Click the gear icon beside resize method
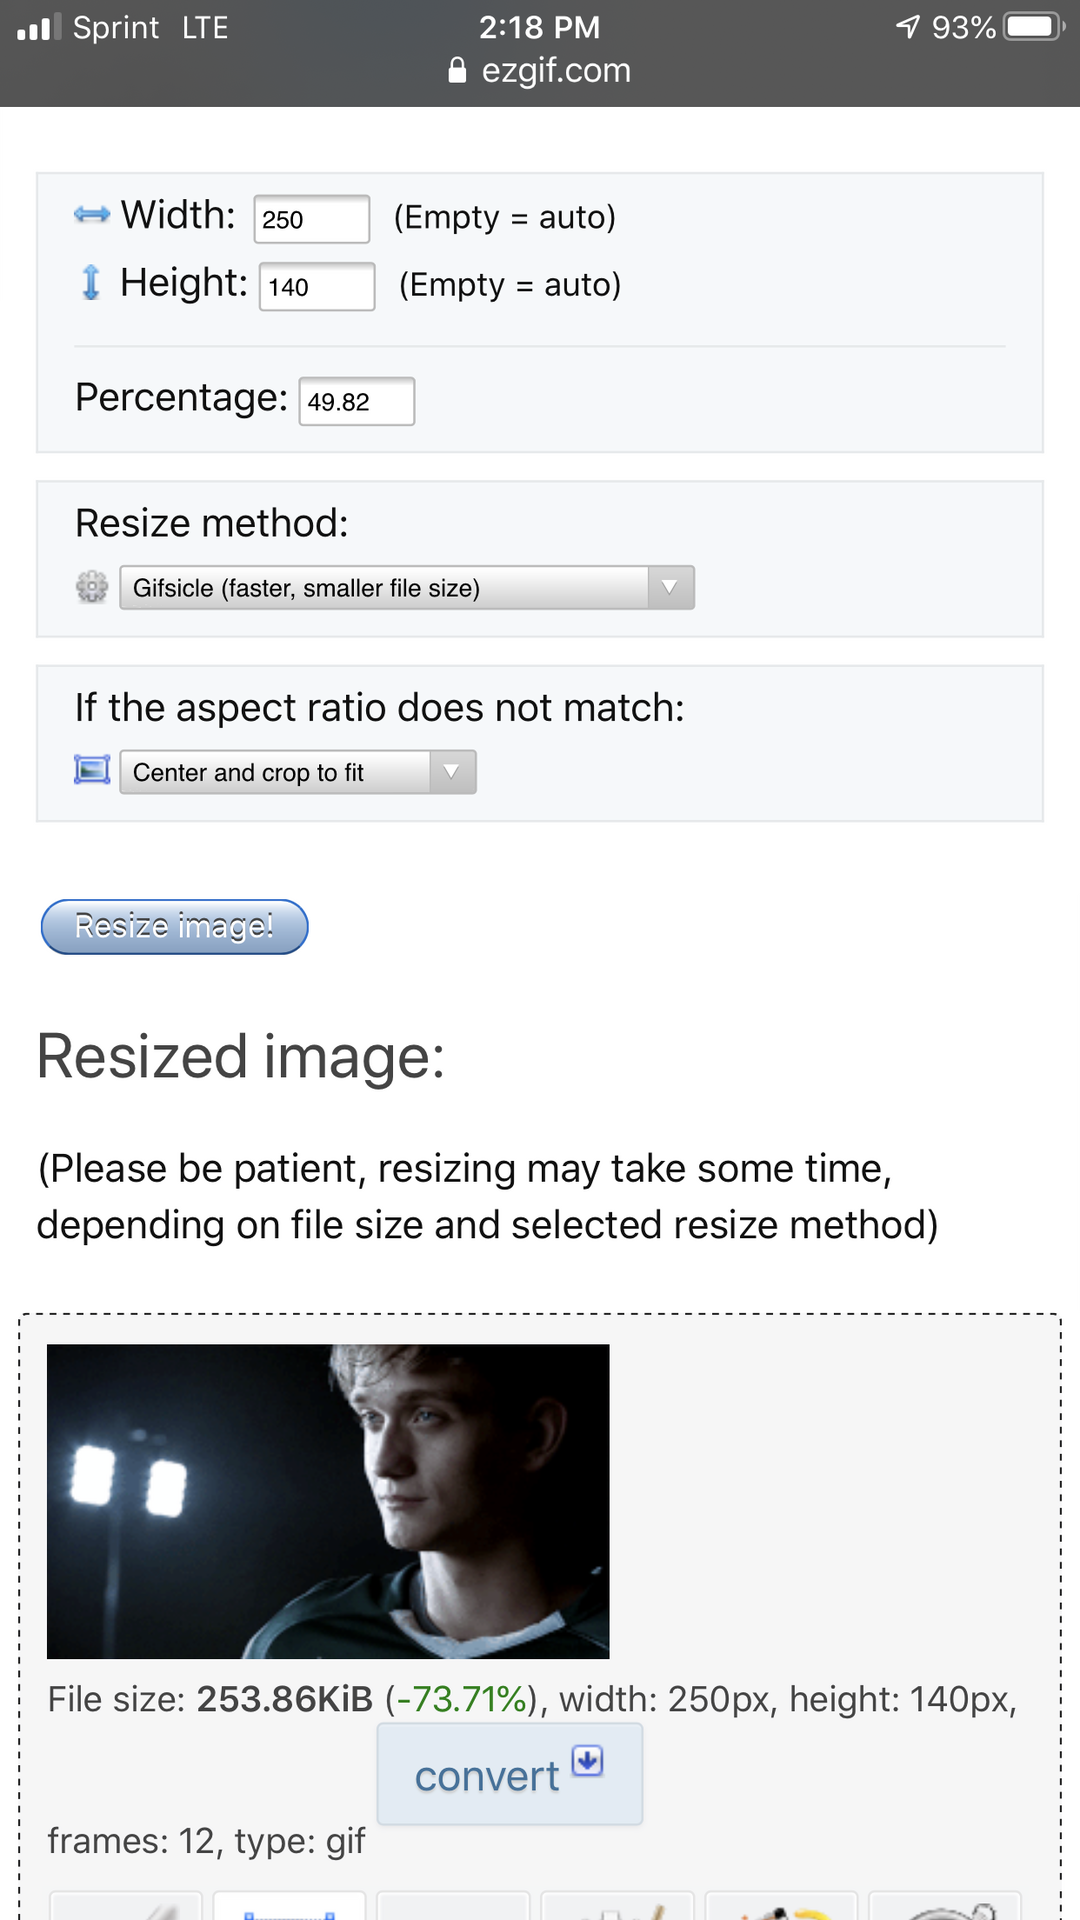This screenshot has width=1080, height=1920. (92, 587)
